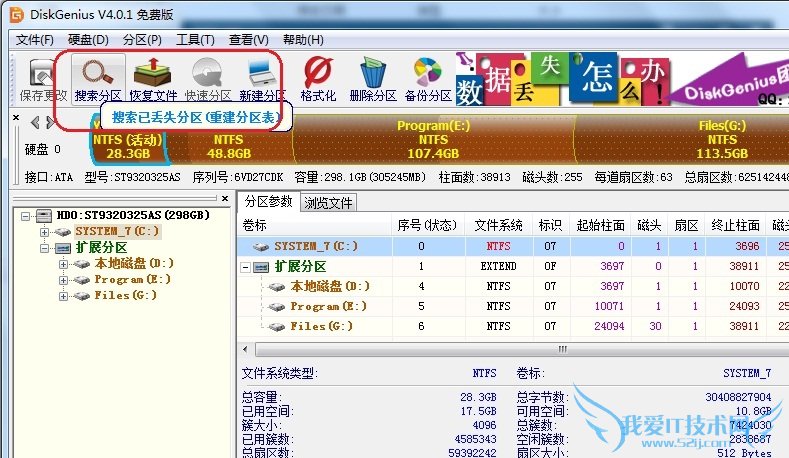Viewport: 789px width, 458px height.
Task: Select 本地磁盘 (D:) row in partition table
Action: (513, 286)
